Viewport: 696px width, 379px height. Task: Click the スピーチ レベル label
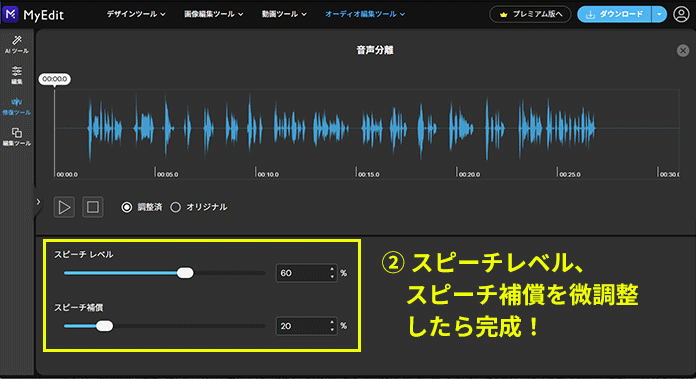pyautogui.click(x=84, y=254)
